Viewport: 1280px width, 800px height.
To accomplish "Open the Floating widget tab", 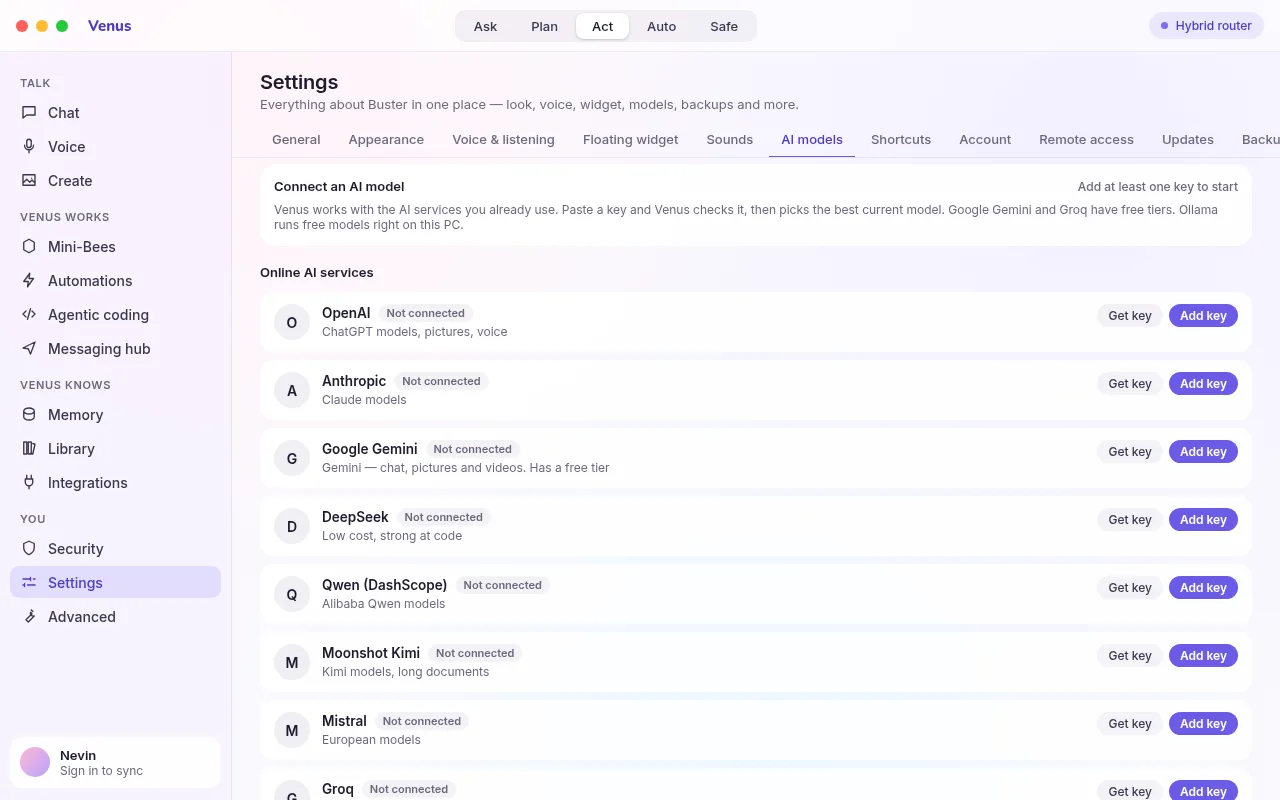I will 630,140.
